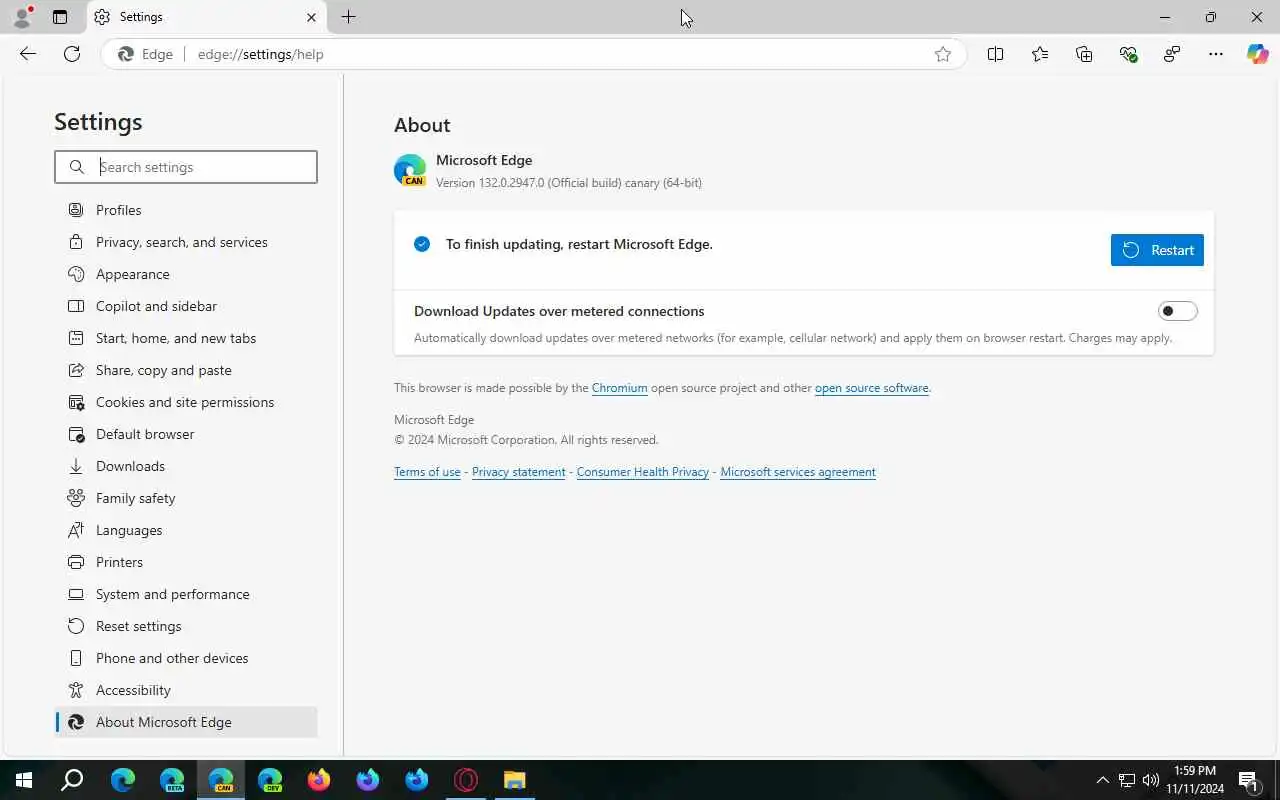1280x800 pixels.
Task: Open Start, home, and new tabs section
Action: [x=186, y=338]
